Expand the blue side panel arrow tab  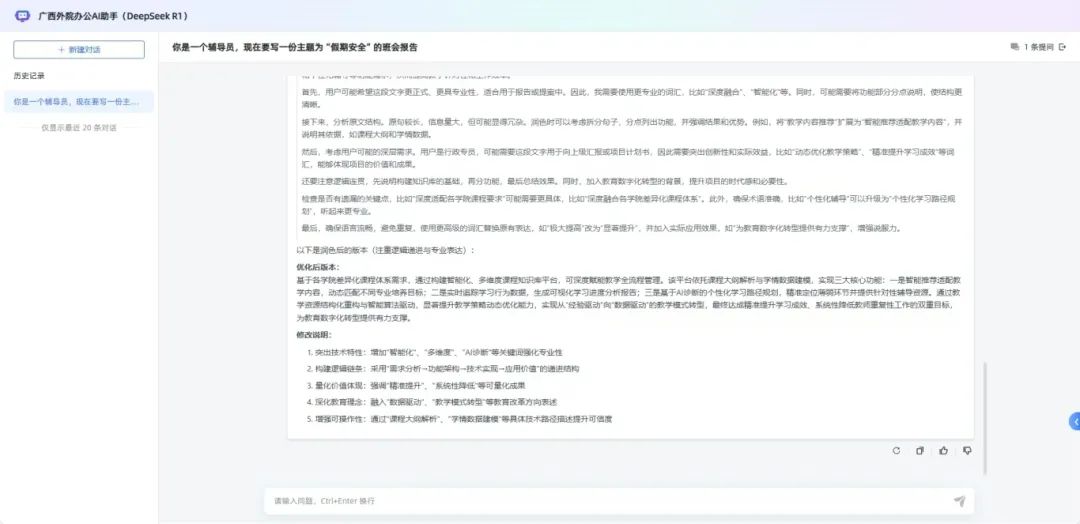pos(1074,422)
